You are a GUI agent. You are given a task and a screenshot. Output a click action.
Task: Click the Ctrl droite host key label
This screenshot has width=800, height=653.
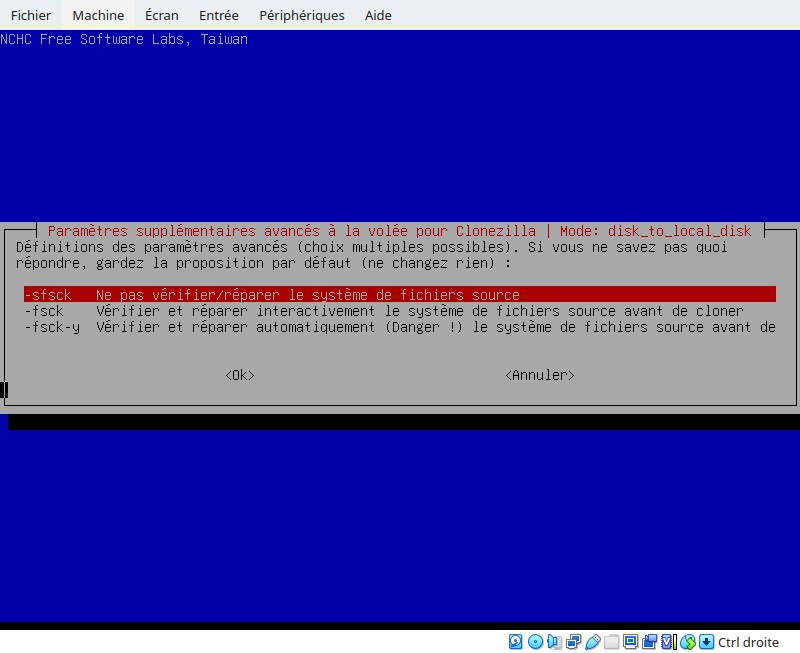(x=748, y=642)
